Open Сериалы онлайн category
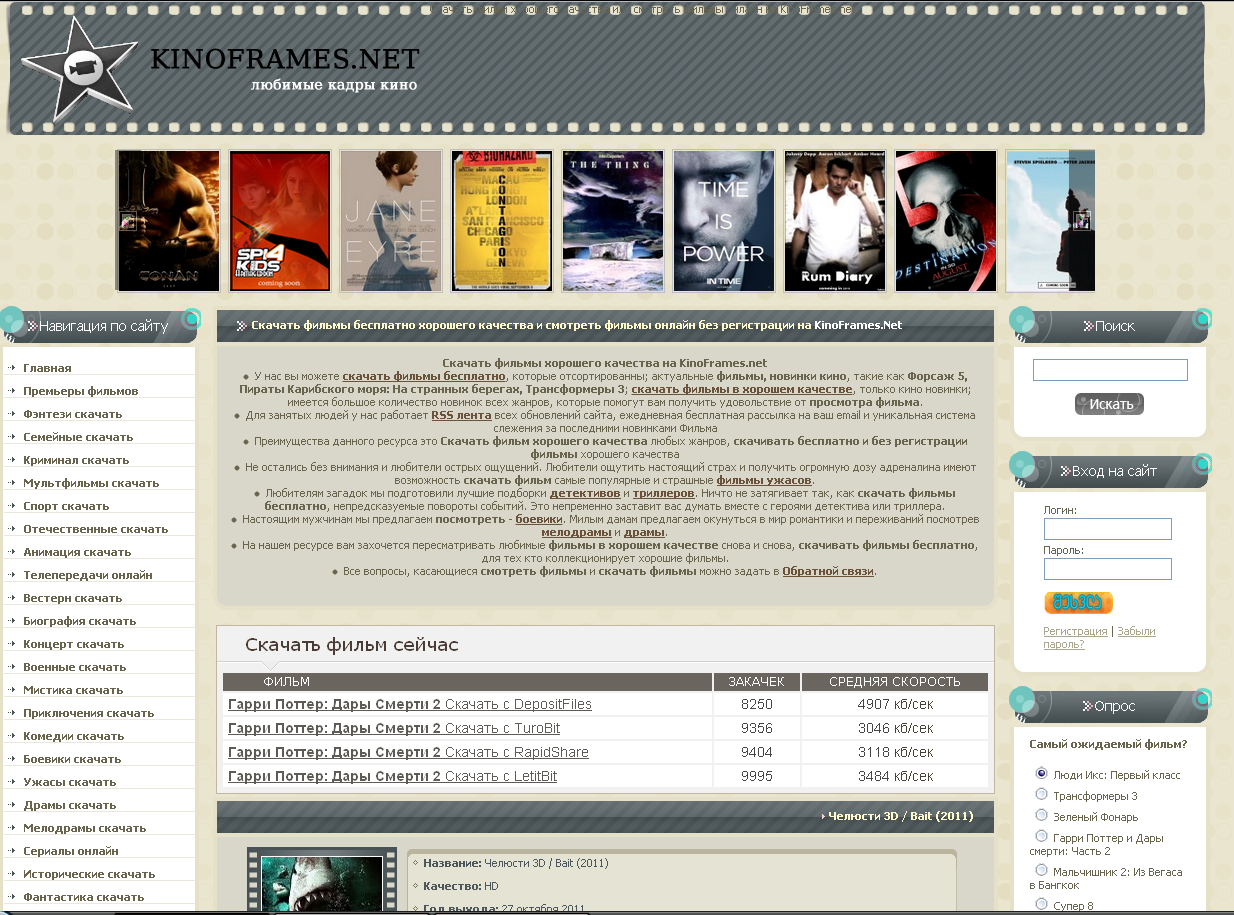 coord(71,851)
